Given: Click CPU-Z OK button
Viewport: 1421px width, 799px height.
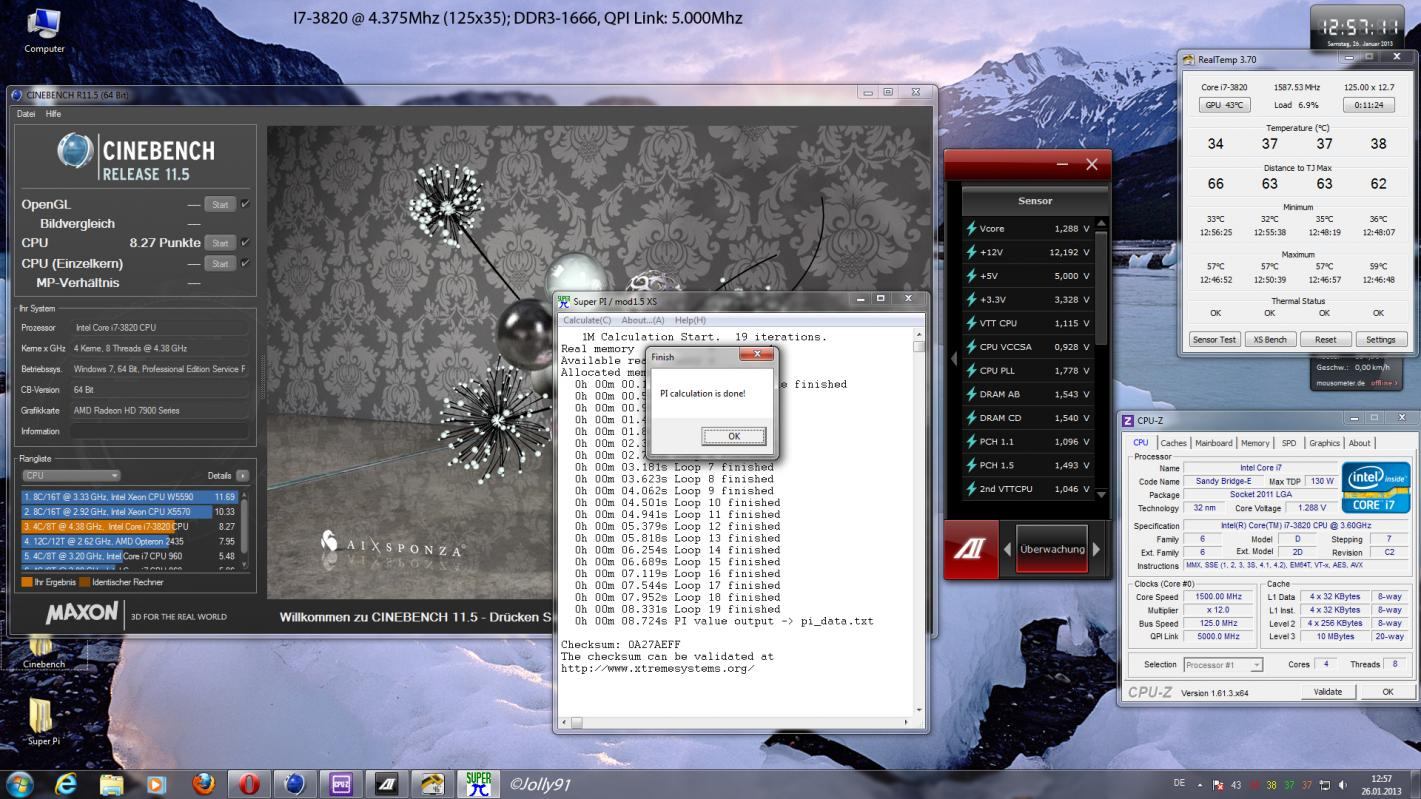Looking at the screenshot, I should coord(1387,691).
